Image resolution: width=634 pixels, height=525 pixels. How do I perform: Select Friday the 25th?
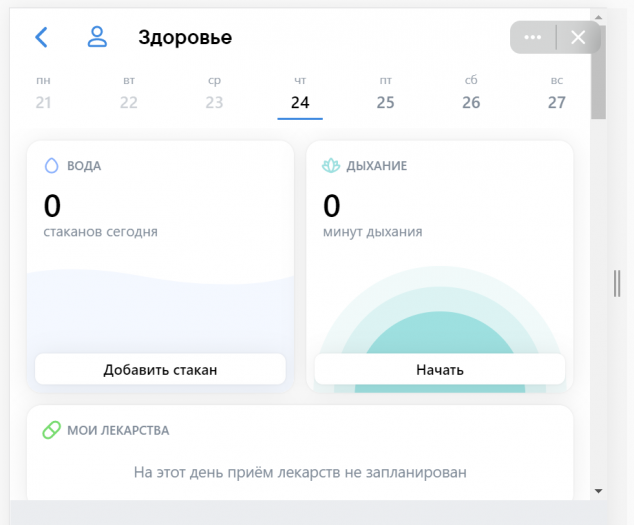pos(385,93)
